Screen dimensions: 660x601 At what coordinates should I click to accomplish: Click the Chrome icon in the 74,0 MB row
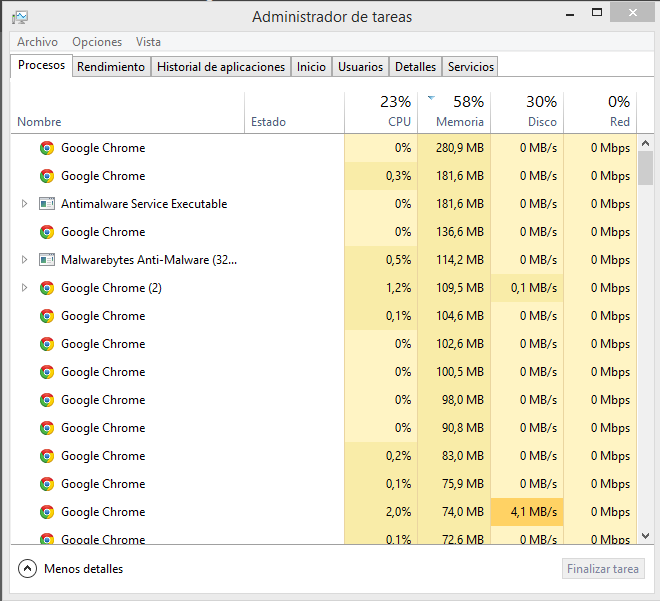coord(47,512)
